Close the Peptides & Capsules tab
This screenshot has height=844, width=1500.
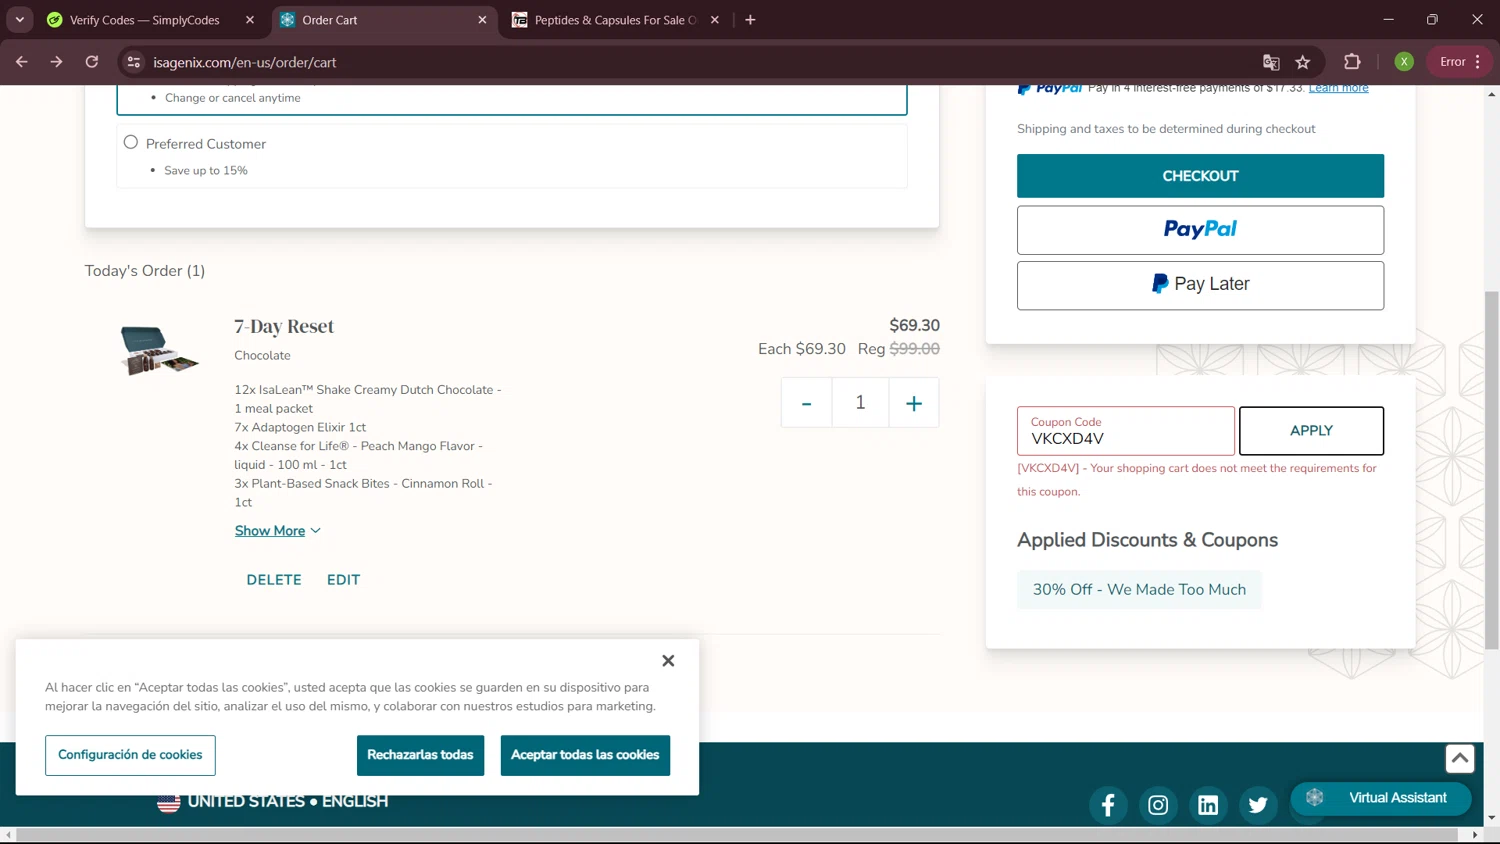tap(714, 20)
